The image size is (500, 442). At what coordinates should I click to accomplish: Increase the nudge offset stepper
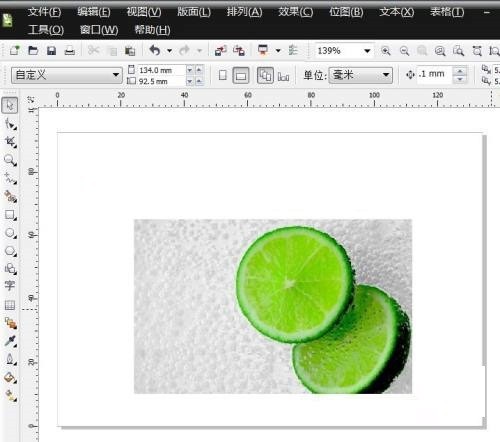[460, 71]
